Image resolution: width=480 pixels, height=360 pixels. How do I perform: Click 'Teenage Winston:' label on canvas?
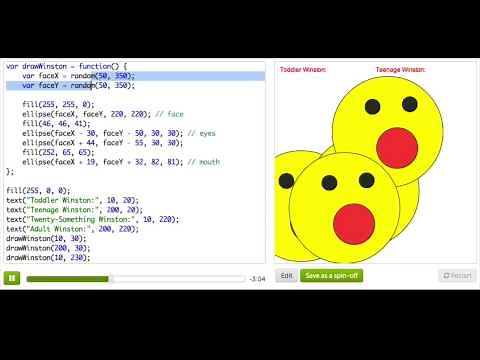click(401, 70)
